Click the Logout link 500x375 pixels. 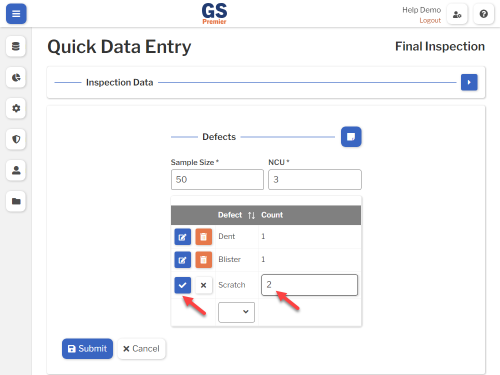click(x=430, y=20)
